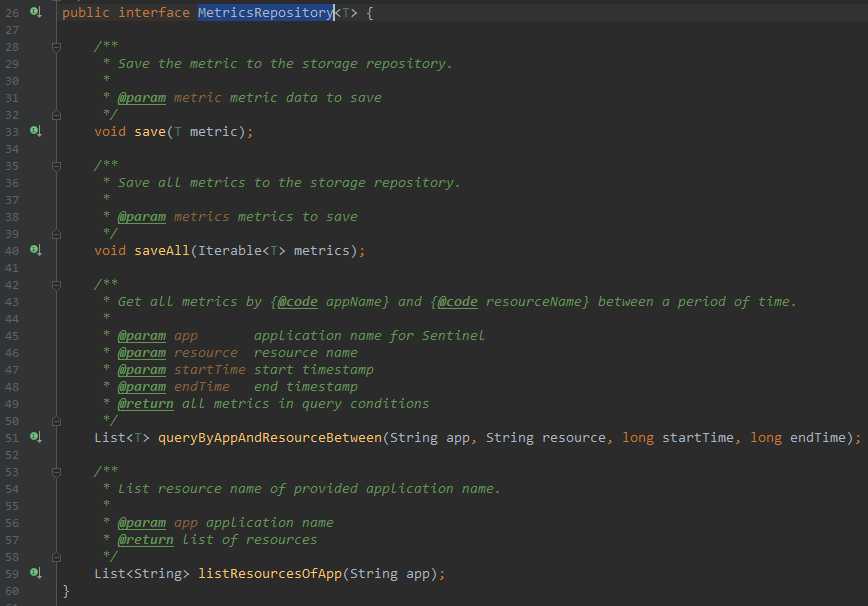
Task: Click 'List resource name of provided application name' comment
Action: 309,489
